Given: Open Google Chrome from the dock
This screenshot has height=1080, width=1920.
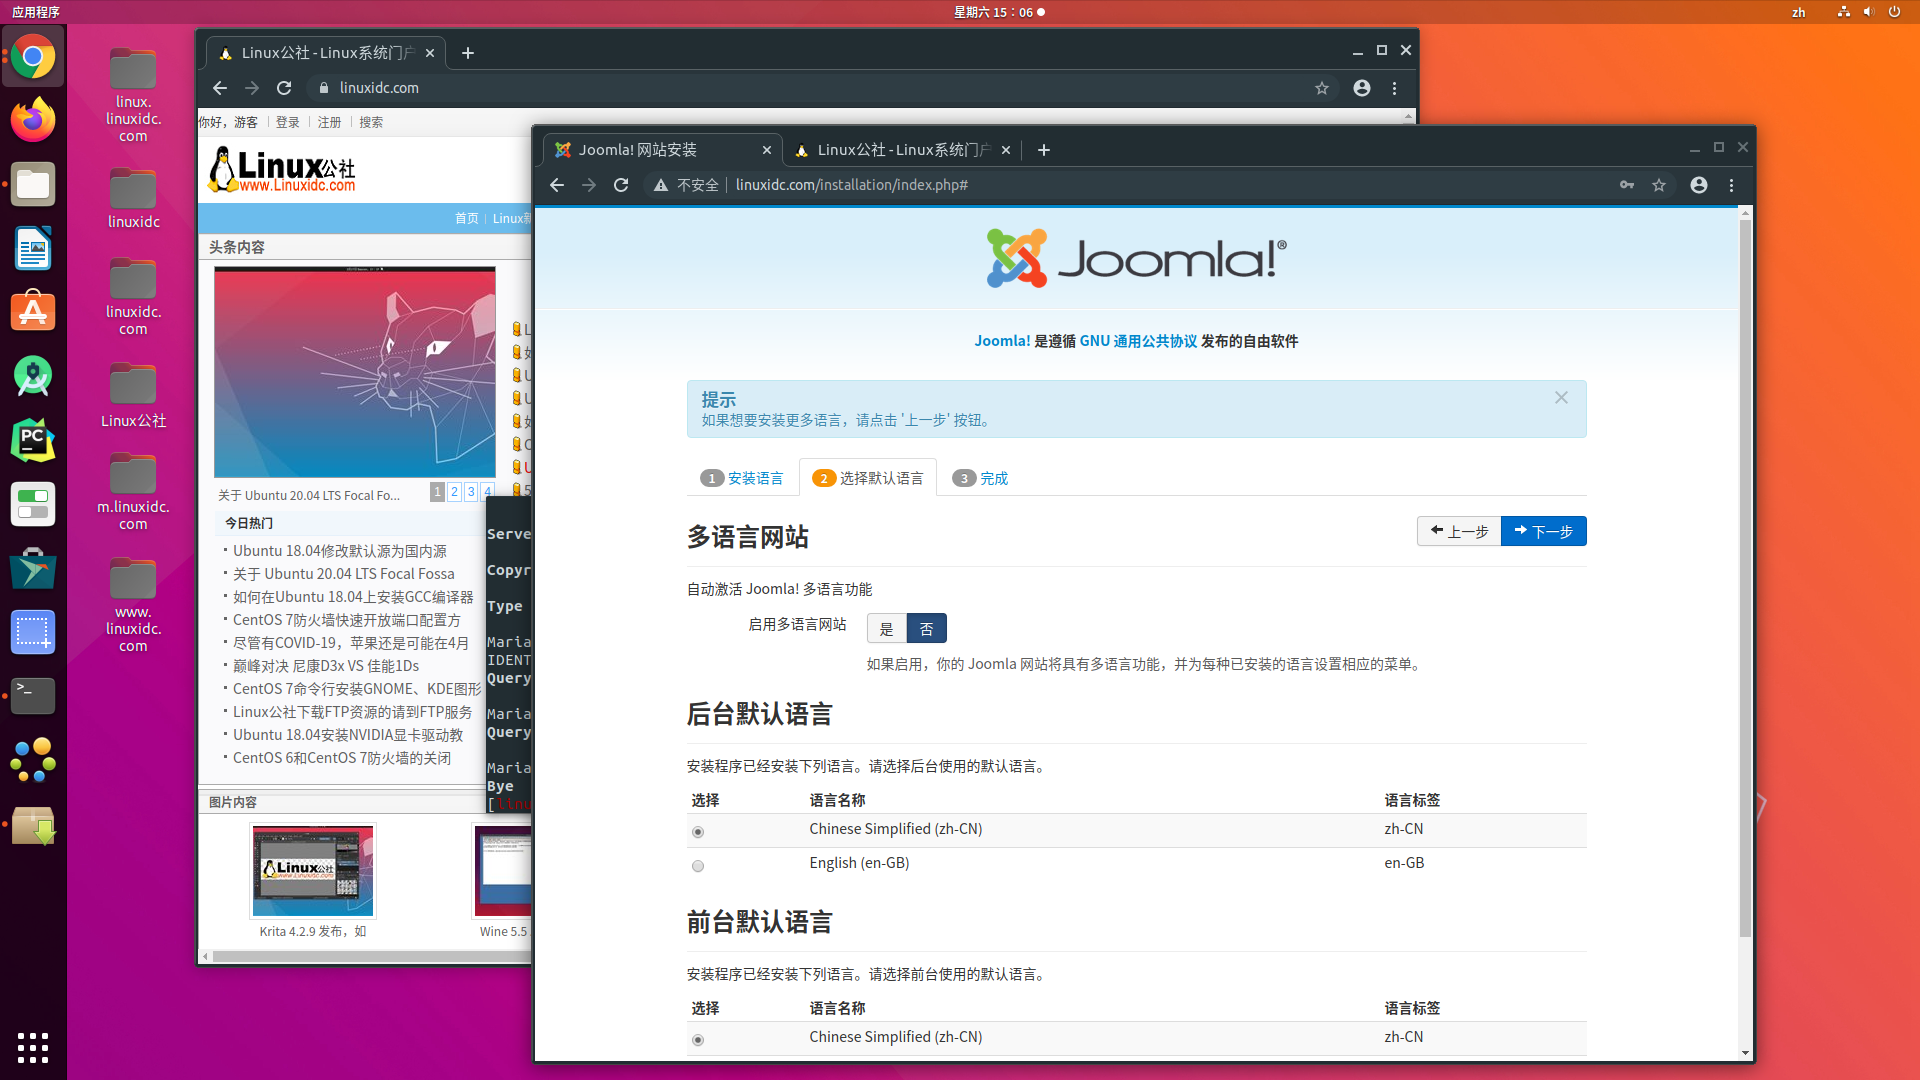Looking at the screenshot, I should click(x=33, y=57).
